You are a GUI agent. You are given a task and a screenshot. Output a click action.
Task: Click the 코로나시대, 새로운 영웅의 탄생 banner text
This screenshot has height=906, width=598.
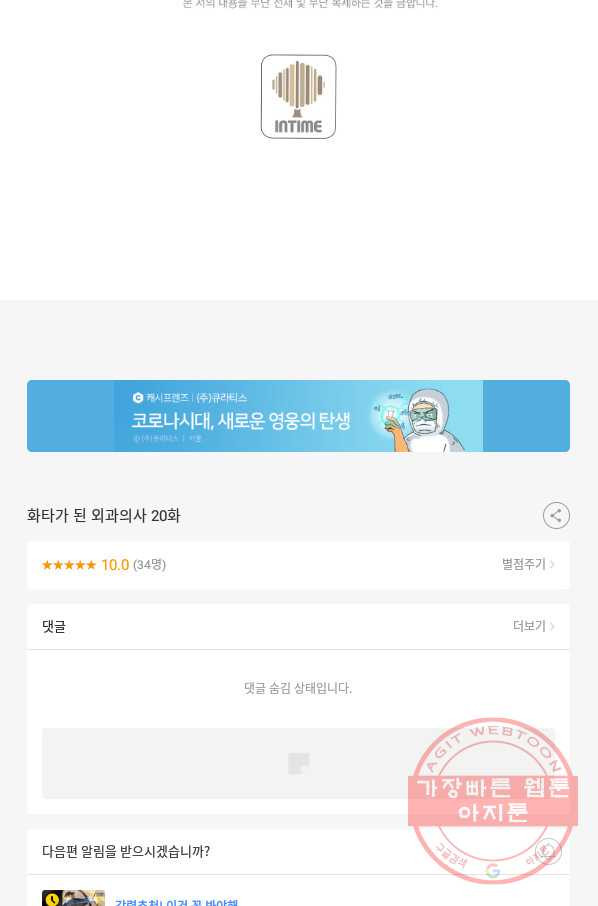(241, 421)
